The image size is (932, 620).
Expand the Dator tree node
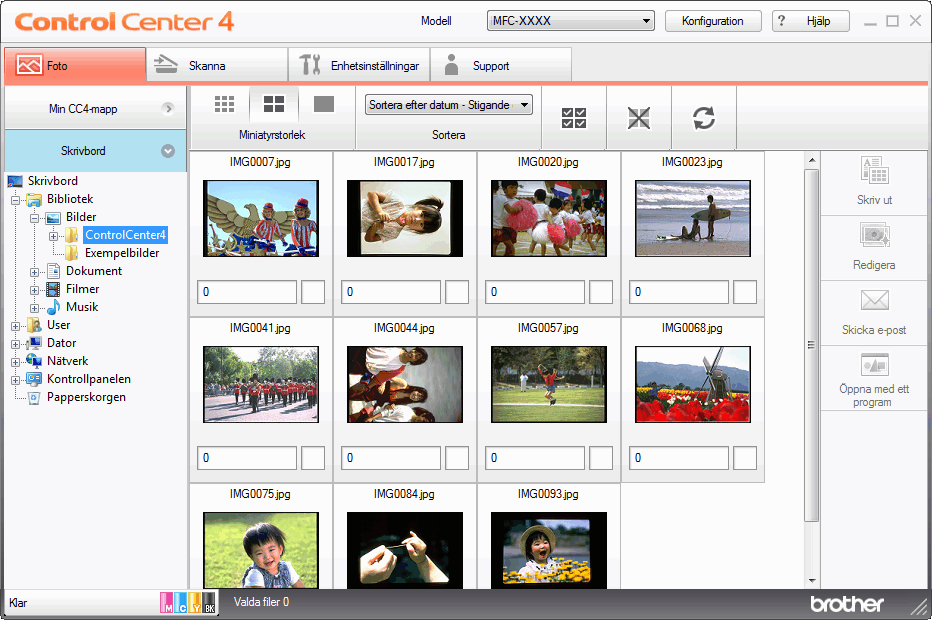tap(15, 344)
